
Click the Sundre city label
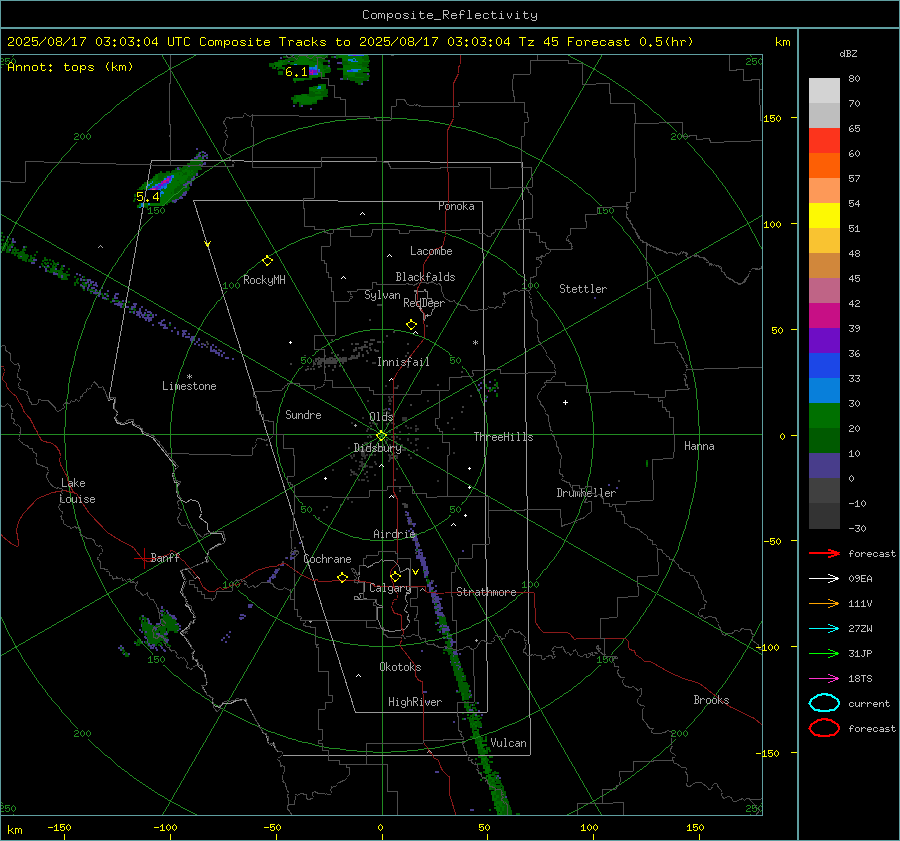303,415
